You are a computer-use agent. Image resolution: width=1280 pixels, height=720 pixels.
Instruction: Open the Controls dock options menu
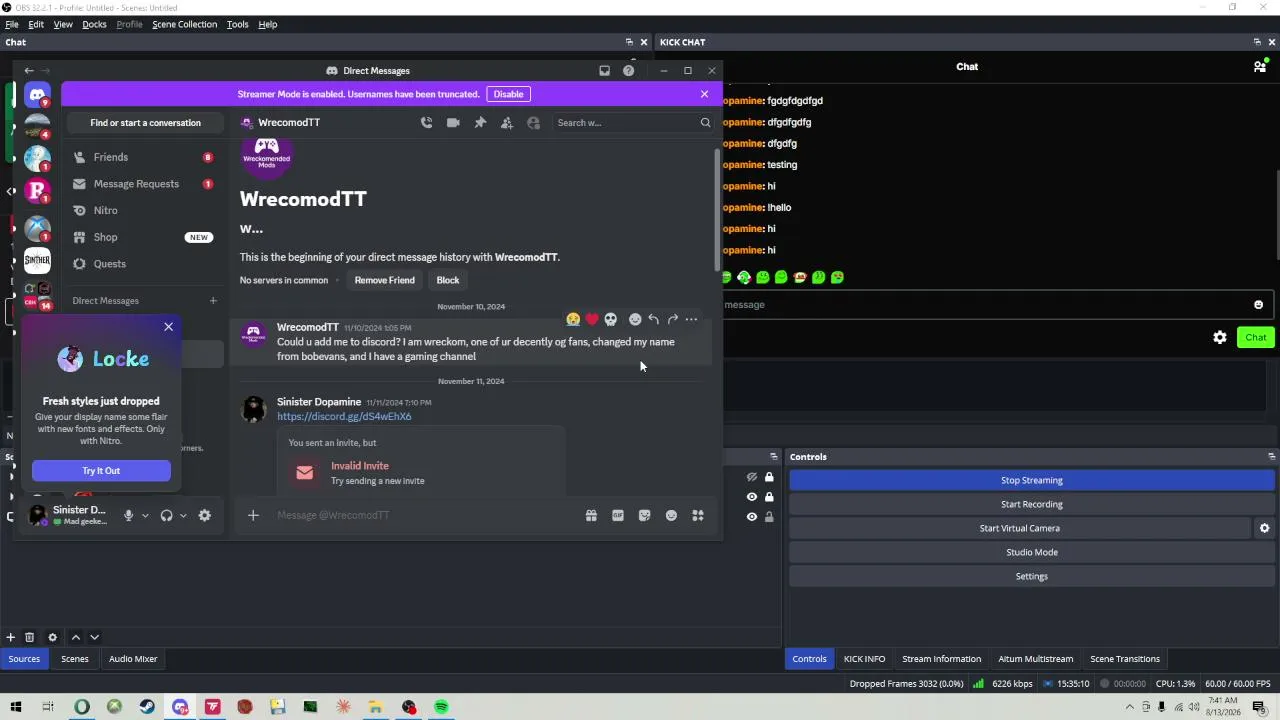[1272, 457]
